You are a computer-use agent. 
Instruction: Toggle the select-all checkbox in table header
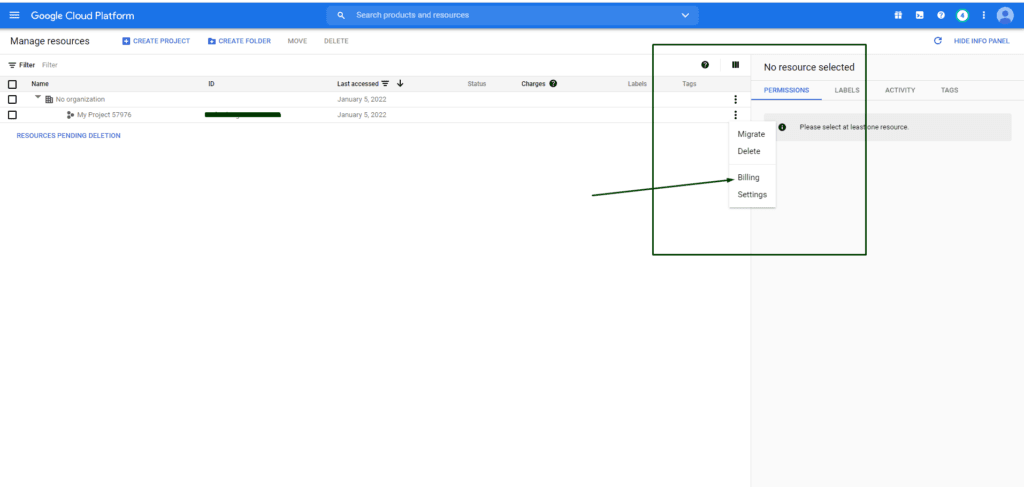[12, 84]
